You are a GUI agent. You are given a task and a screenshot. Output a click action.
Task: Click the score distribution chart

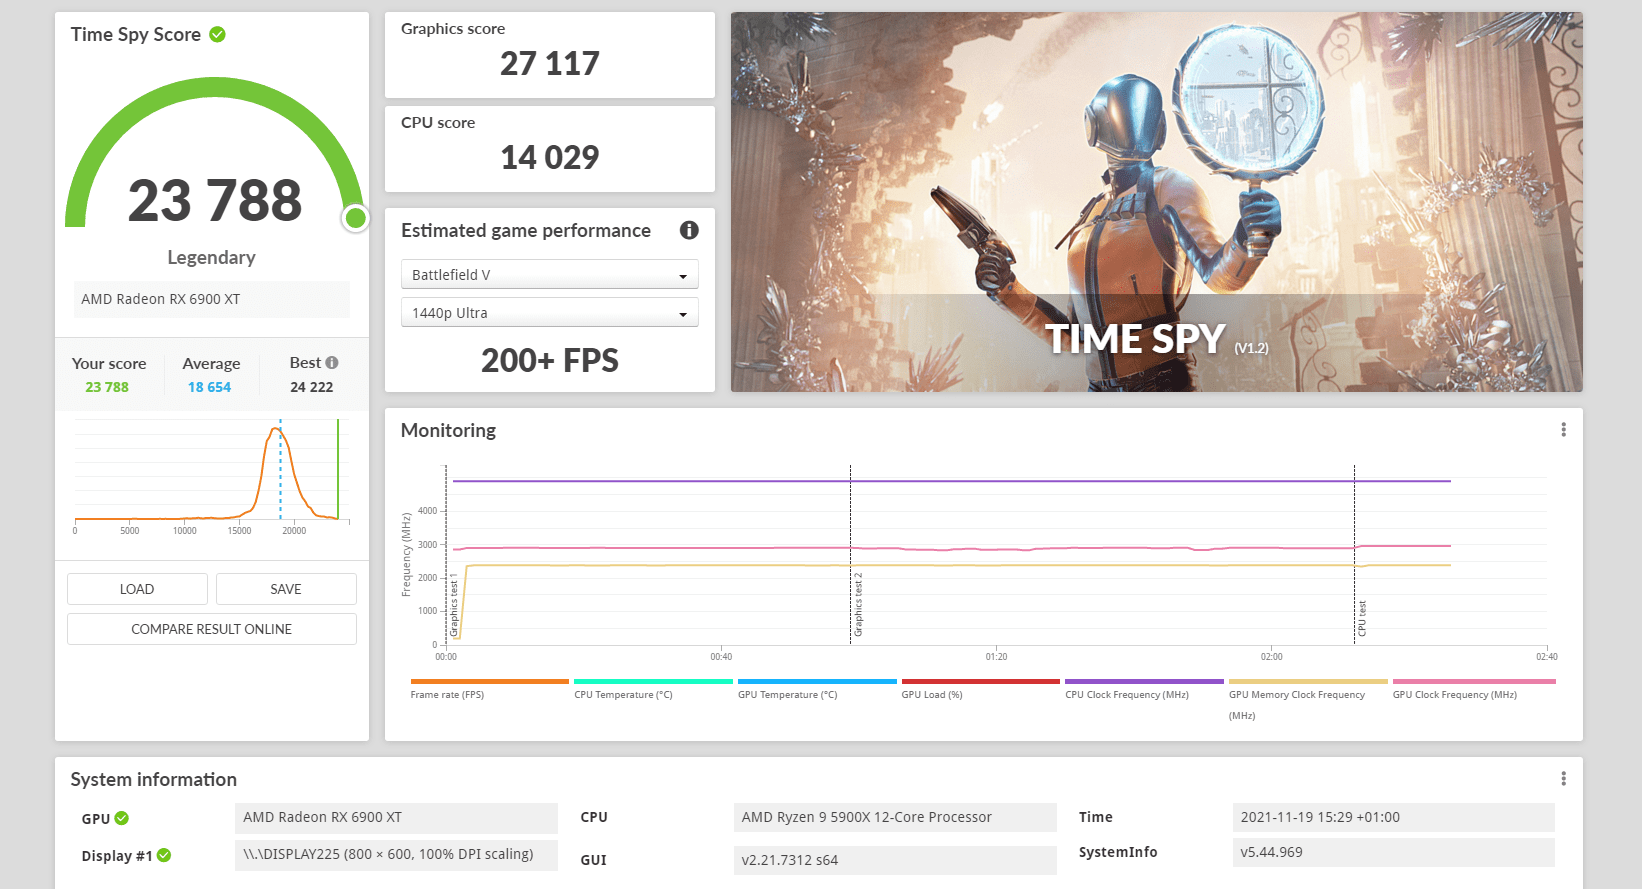(212, 477)
